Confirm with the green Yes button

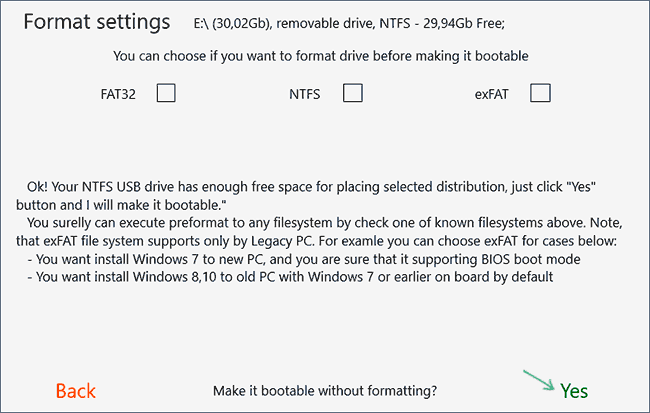574,391
